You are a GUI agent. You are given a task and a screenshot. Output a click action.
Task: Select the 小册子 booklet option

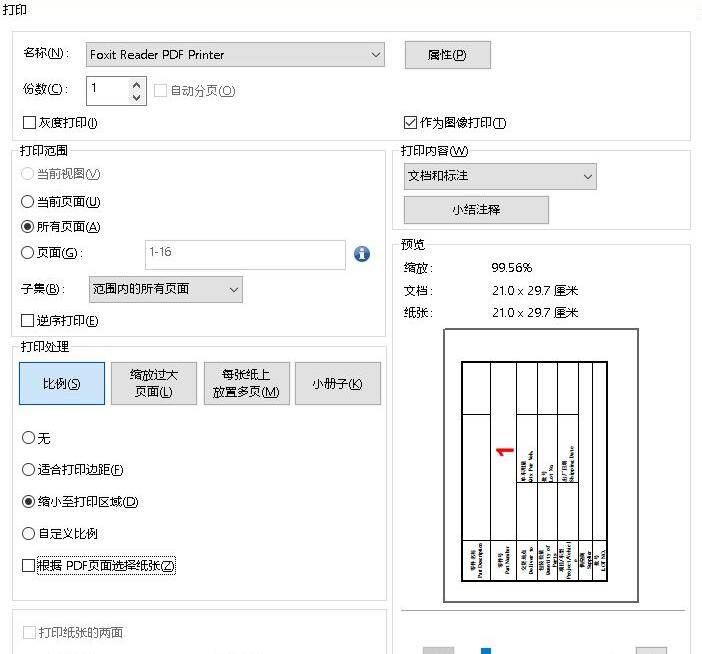click(x=337, y=384)
